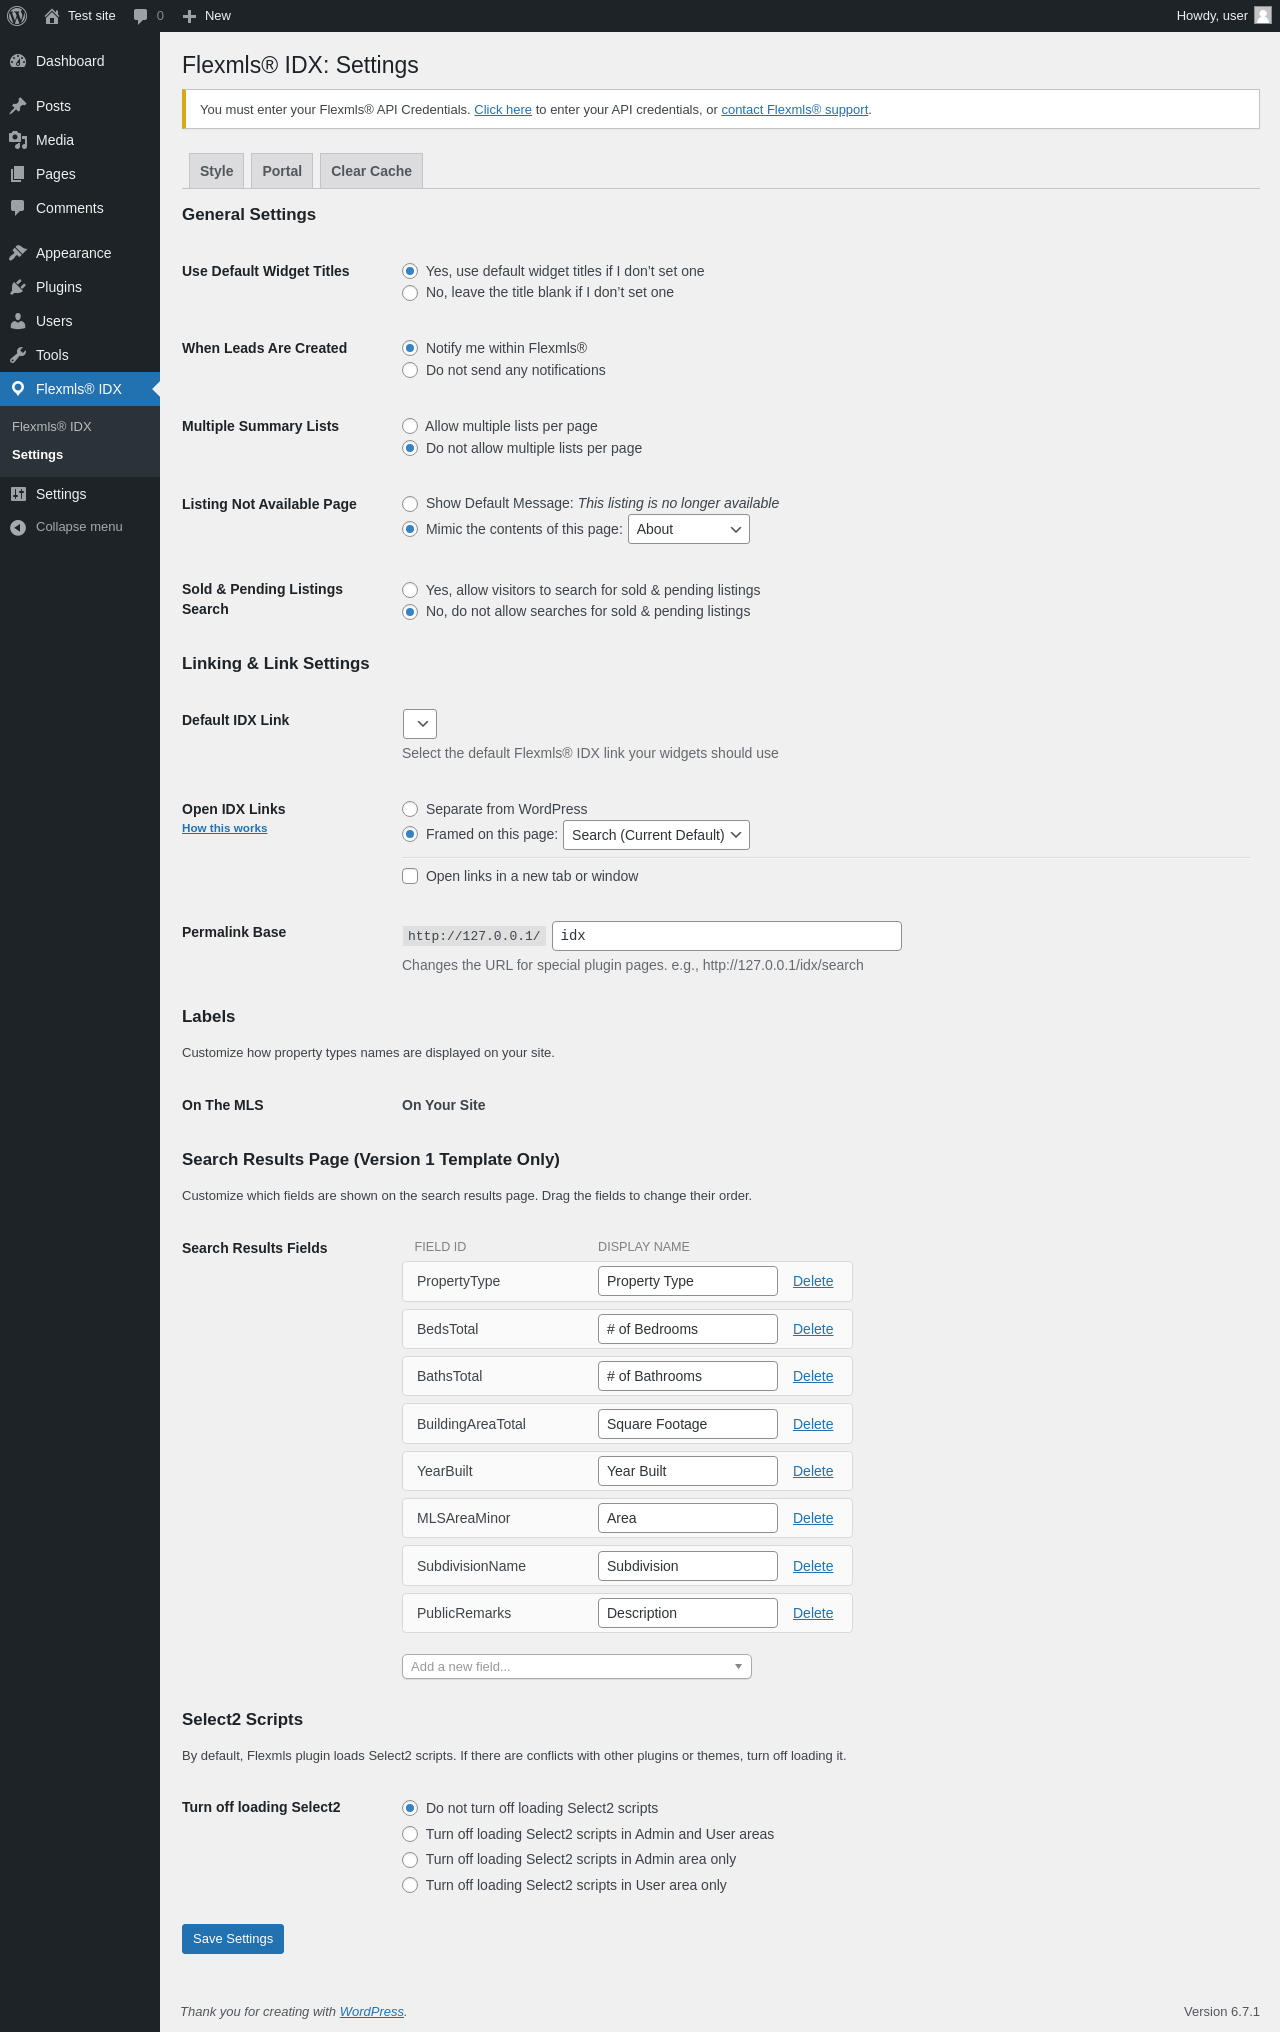Screen dimensions: 1280x2032
Task: Open Media library icon in sidebar
Action: pyautogui.click(x=18, y=140)
